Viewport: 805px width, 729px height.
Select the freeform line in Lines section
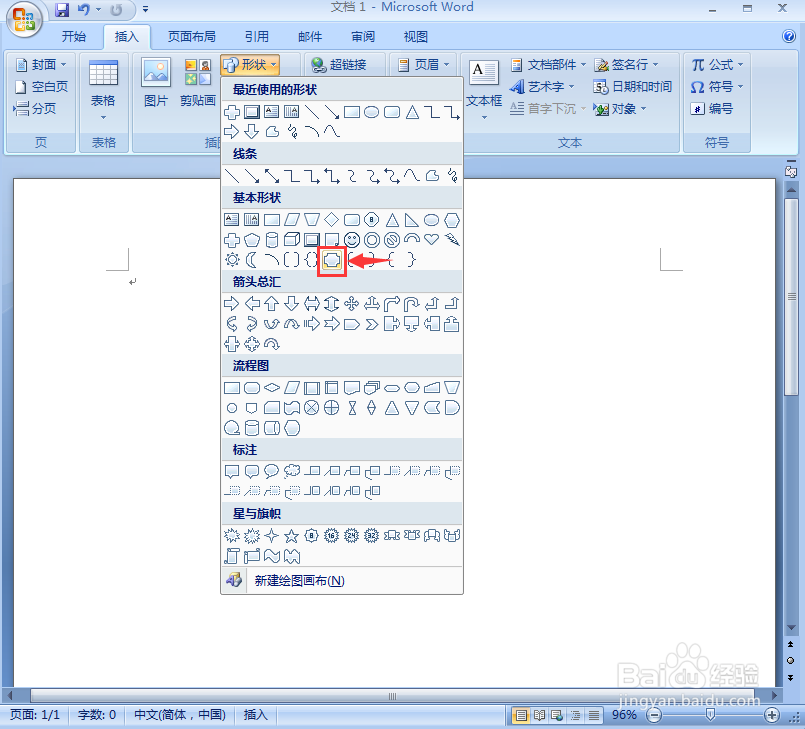[x=432, y=176]
